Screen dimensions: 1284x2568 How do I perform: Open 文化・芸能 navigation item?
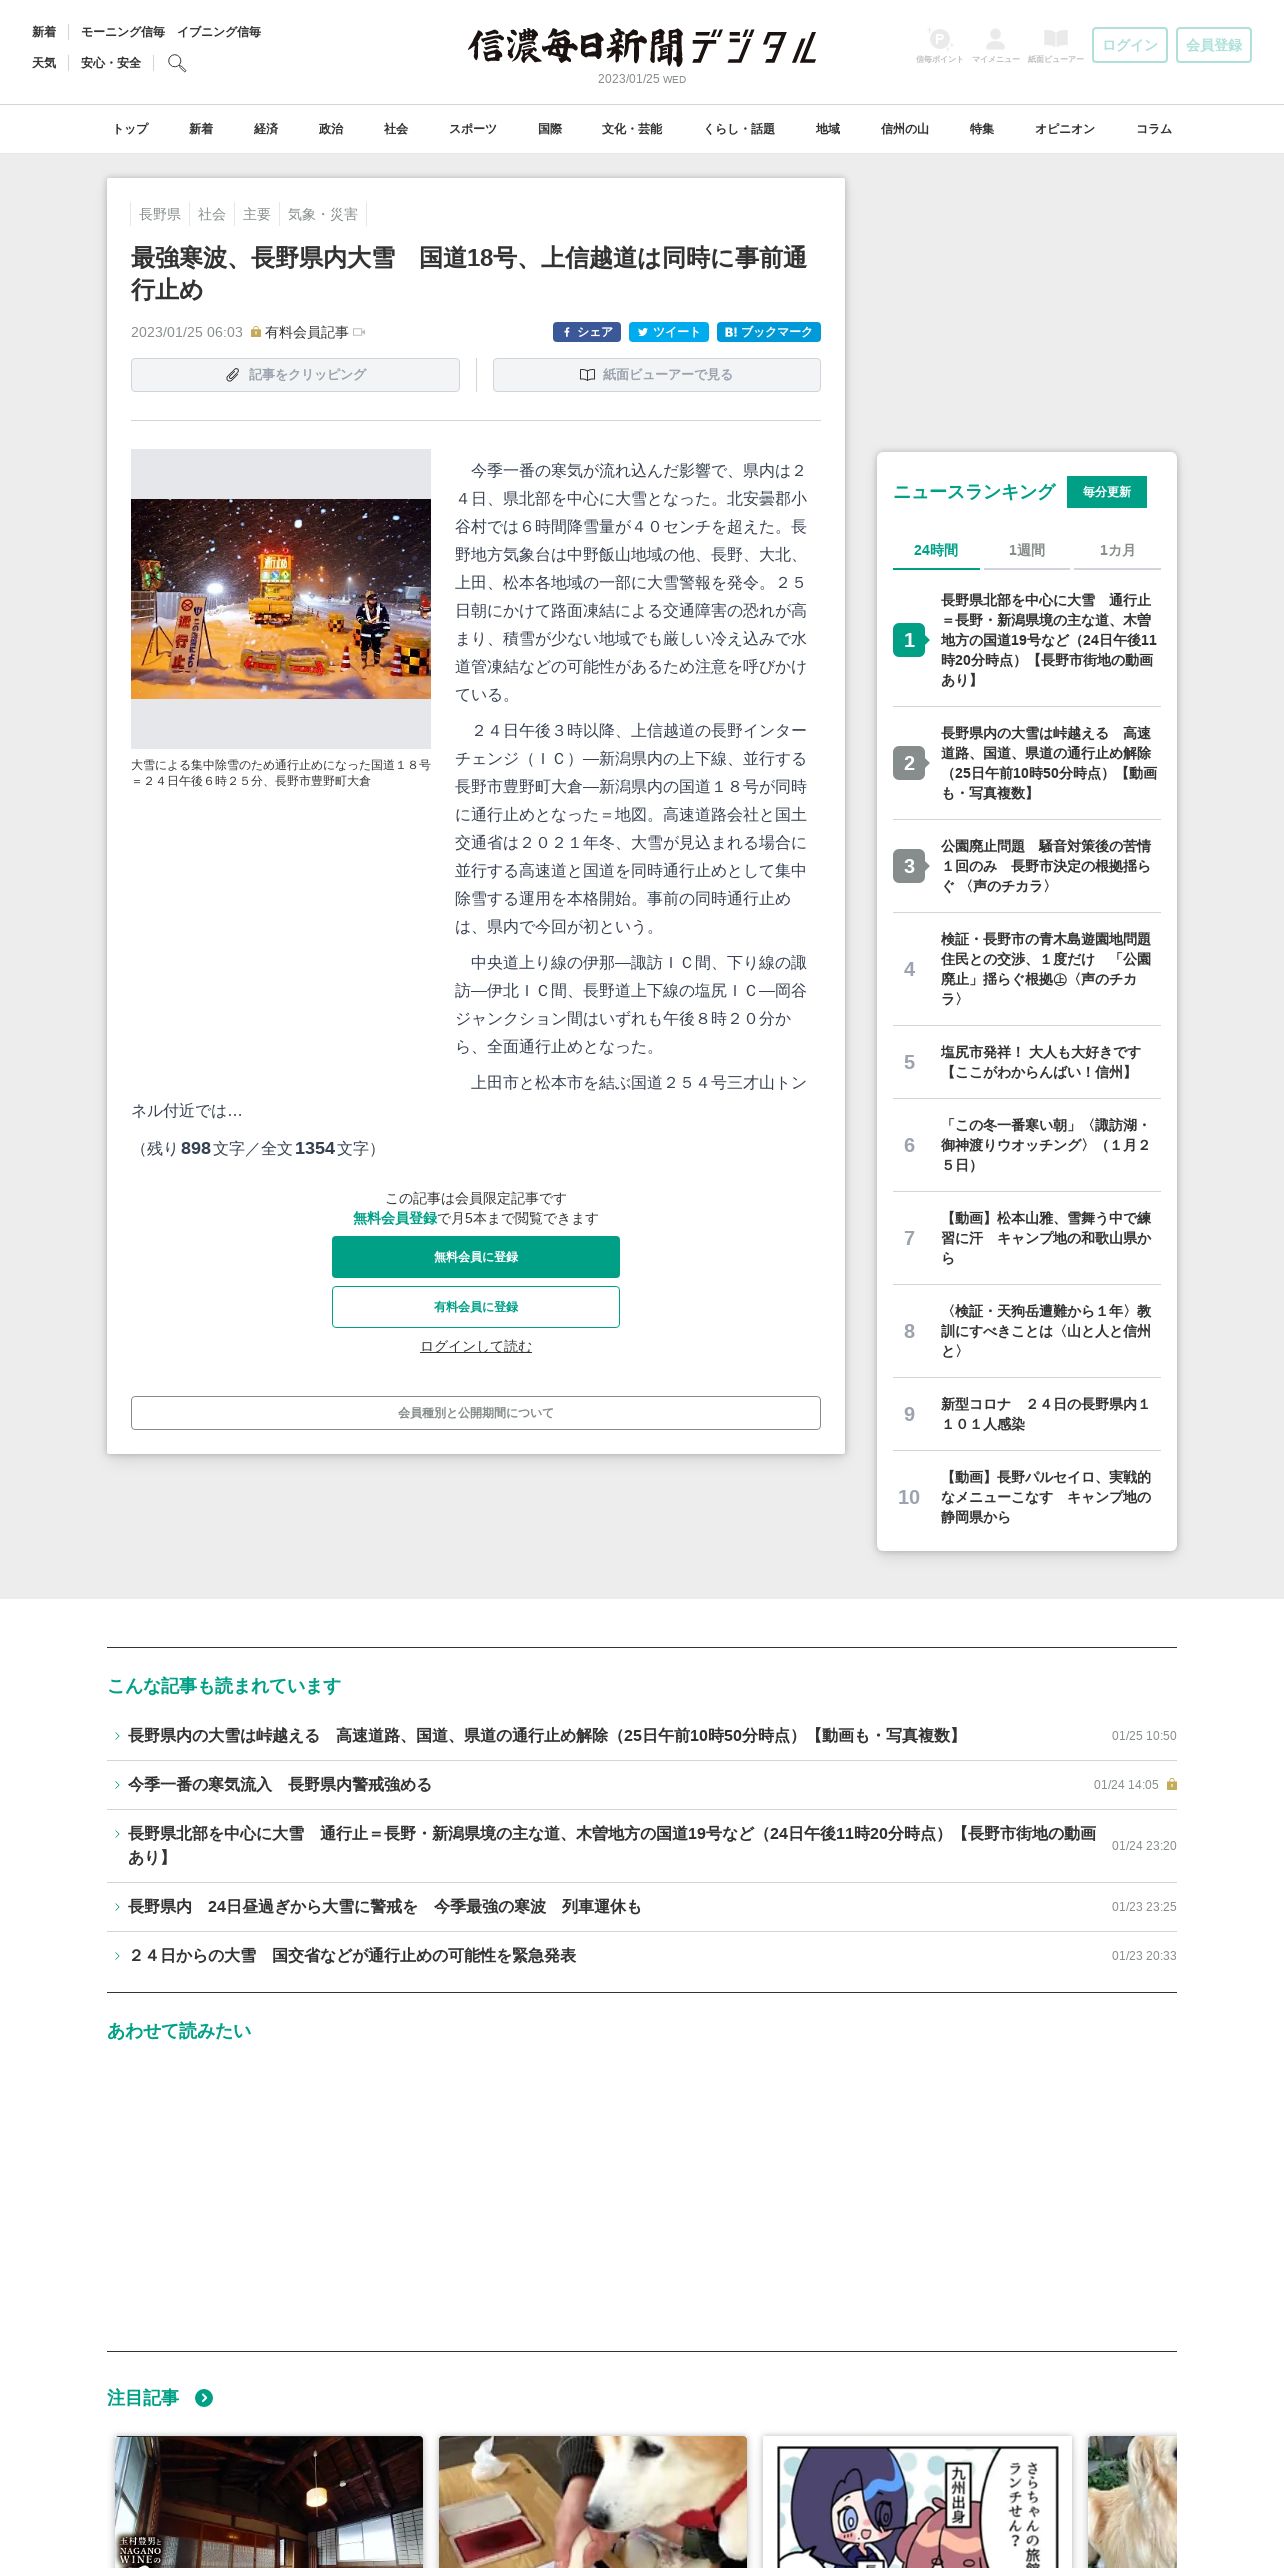click(632, 129)
